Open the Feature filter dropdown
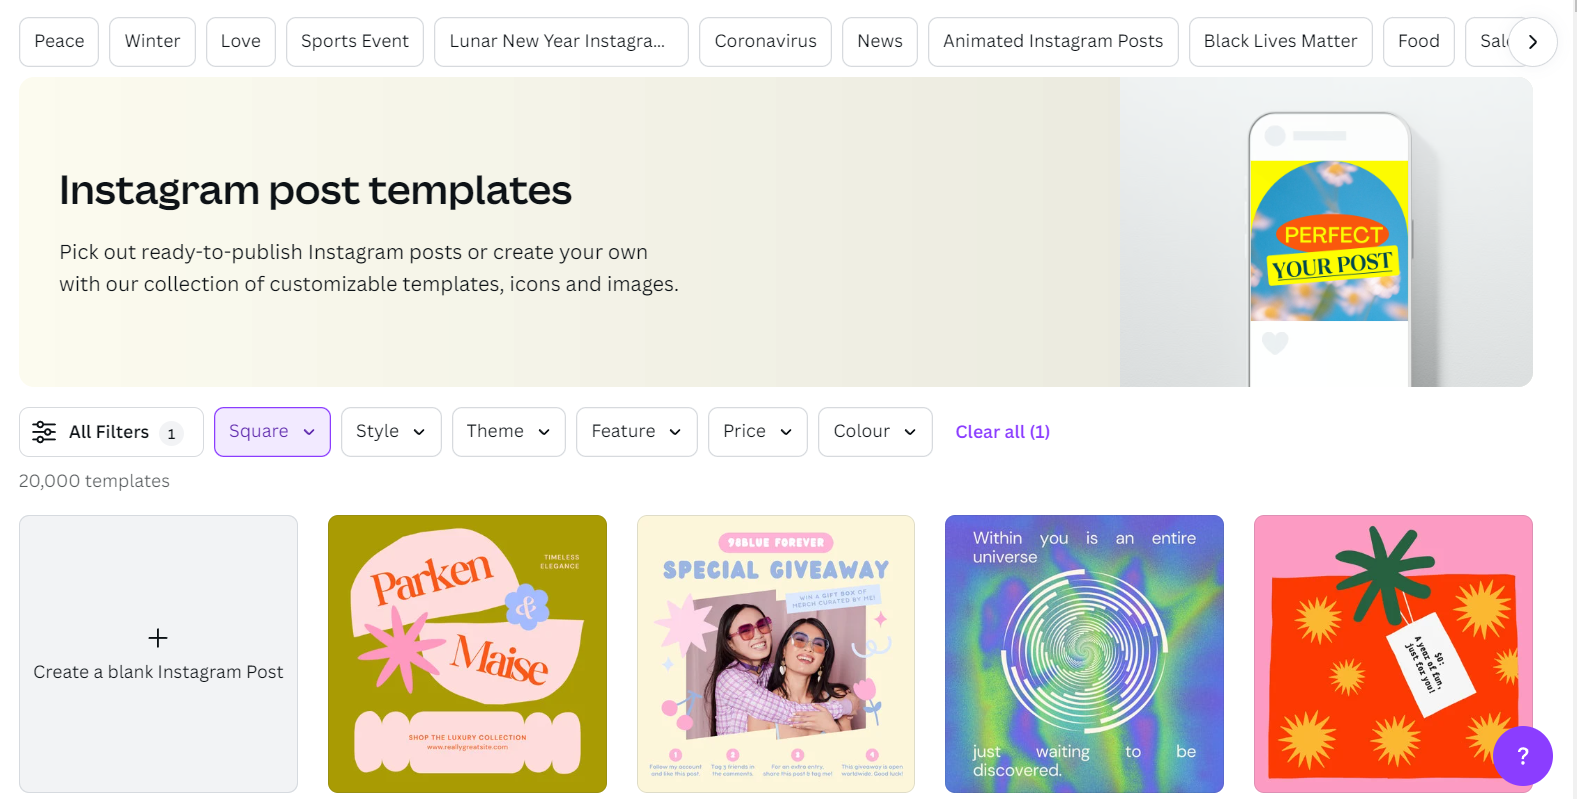 [637, 432]
